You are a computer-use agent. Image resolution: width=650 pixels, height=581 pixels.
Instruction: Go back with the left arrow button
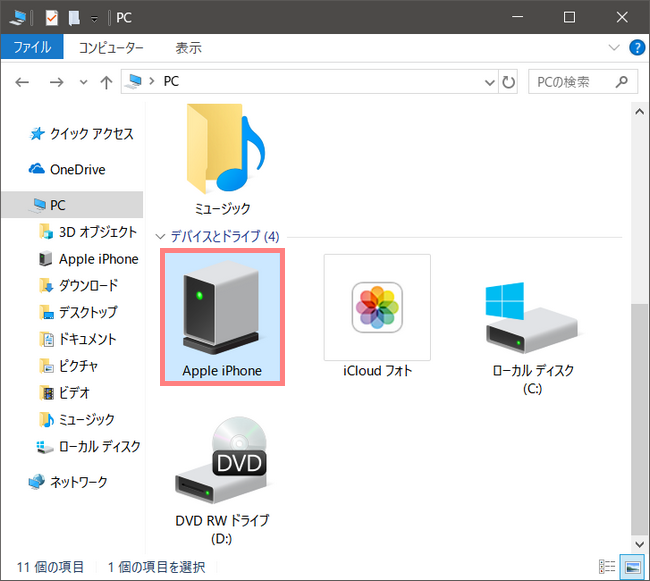22,82
